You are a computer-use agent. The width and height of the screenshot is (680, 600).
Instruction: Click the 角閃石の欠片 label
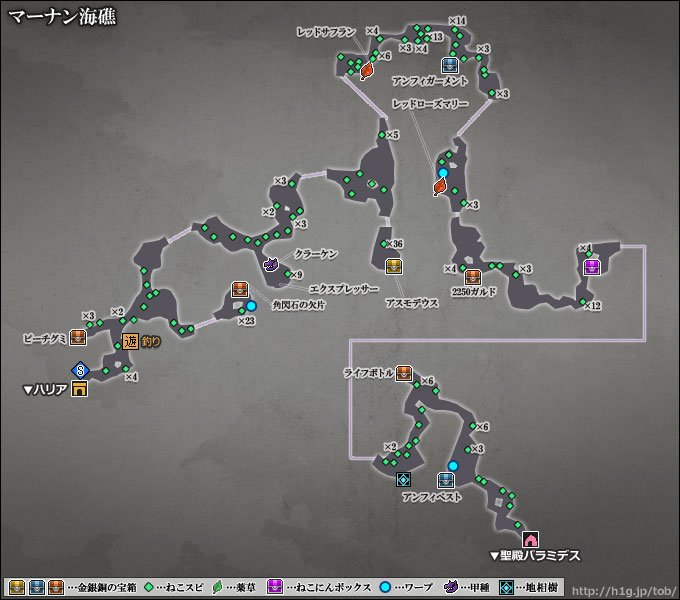click(x=298, y=305)
